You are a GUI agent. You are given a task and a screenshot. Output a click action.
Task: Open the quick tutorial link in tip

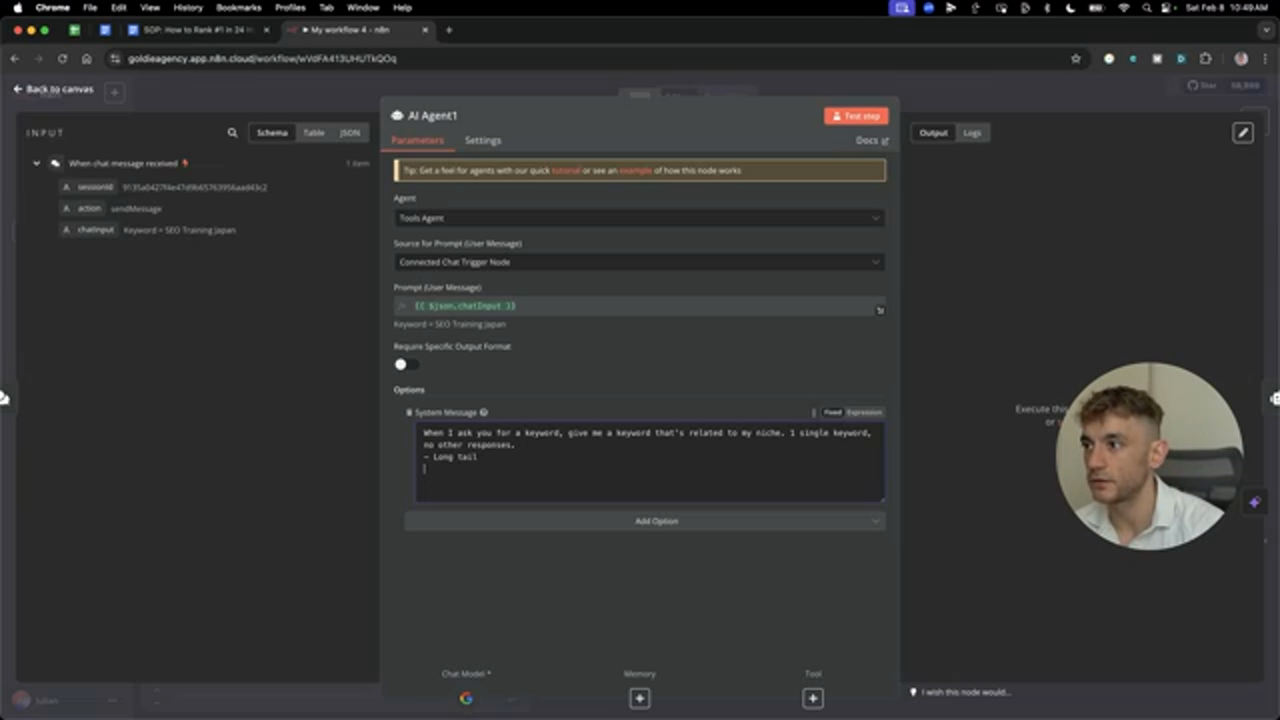click(566, 170)
